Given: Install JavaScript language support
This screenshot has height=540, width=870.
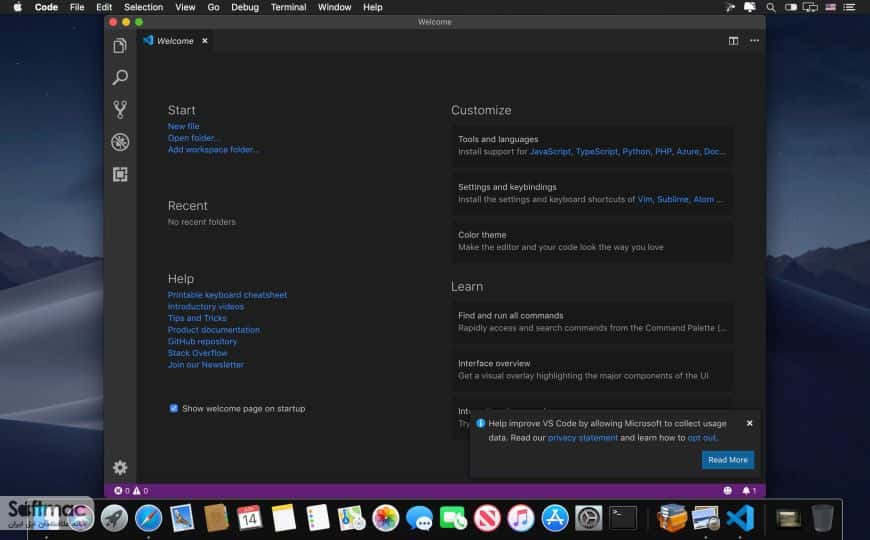Looking at the screenshot, I should pos(550,152).
